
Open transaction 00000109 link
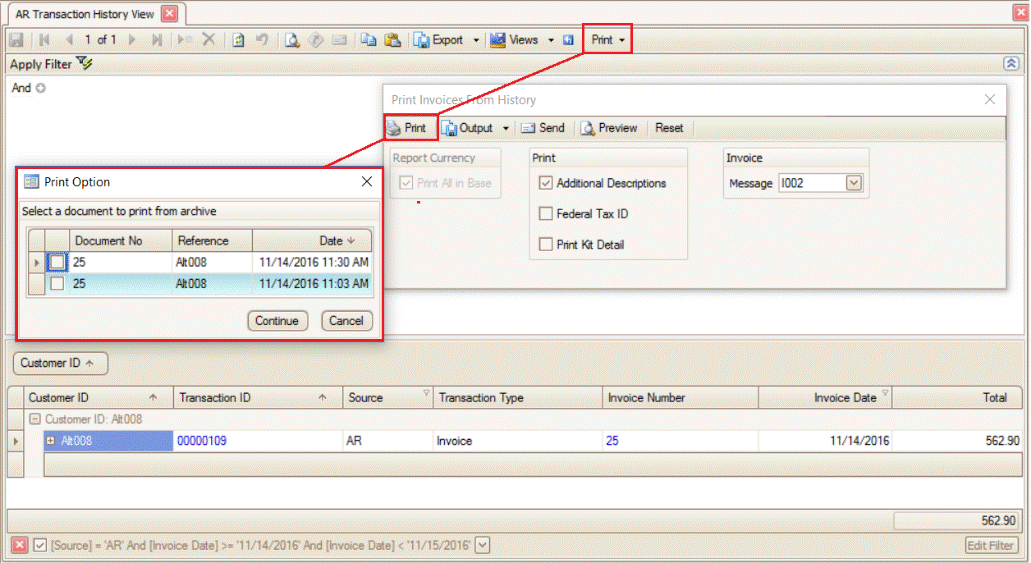coord(202,441)
